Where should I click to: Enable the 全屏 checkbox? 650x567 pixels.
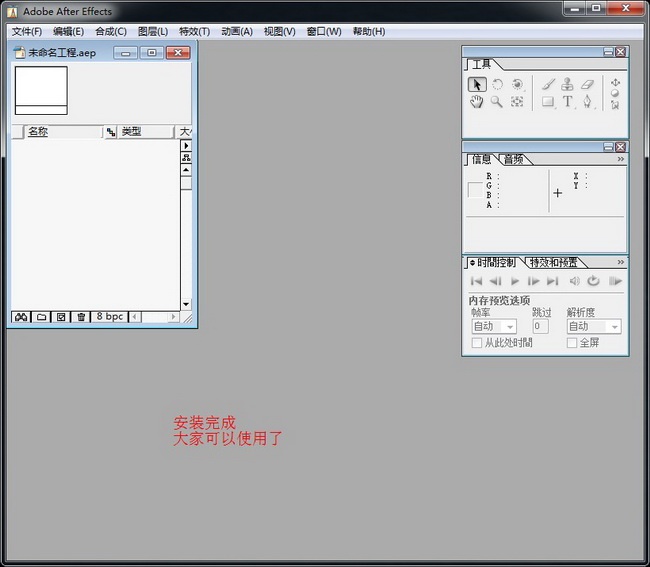click(572, 343)
